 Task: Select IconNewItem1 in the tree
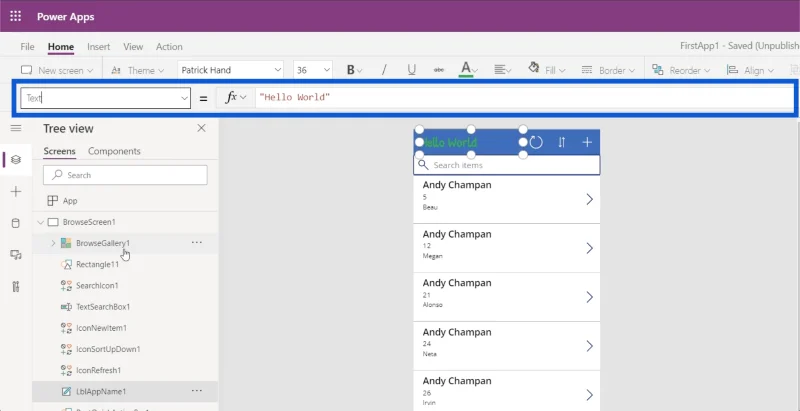101,328
